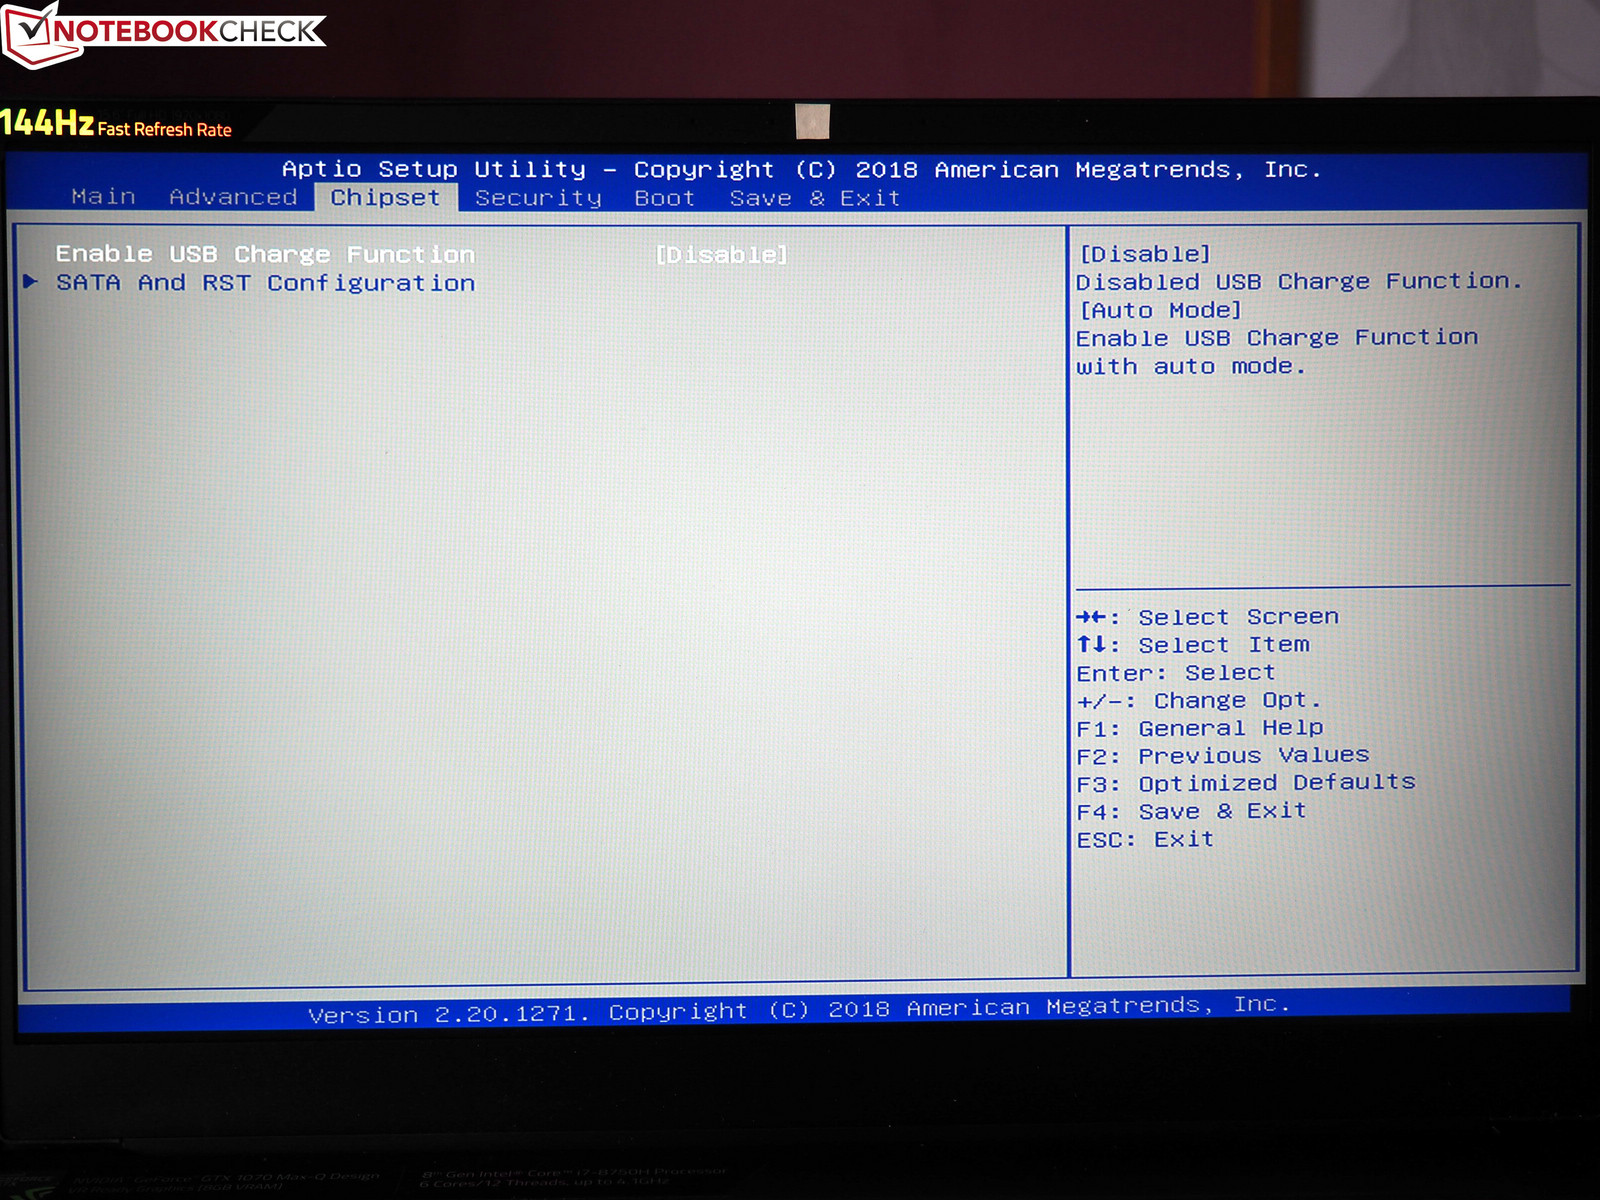This screenshot has width=1600, height=1200.
Task: Select the Chipset tab
Action: [x=386, y=198]
